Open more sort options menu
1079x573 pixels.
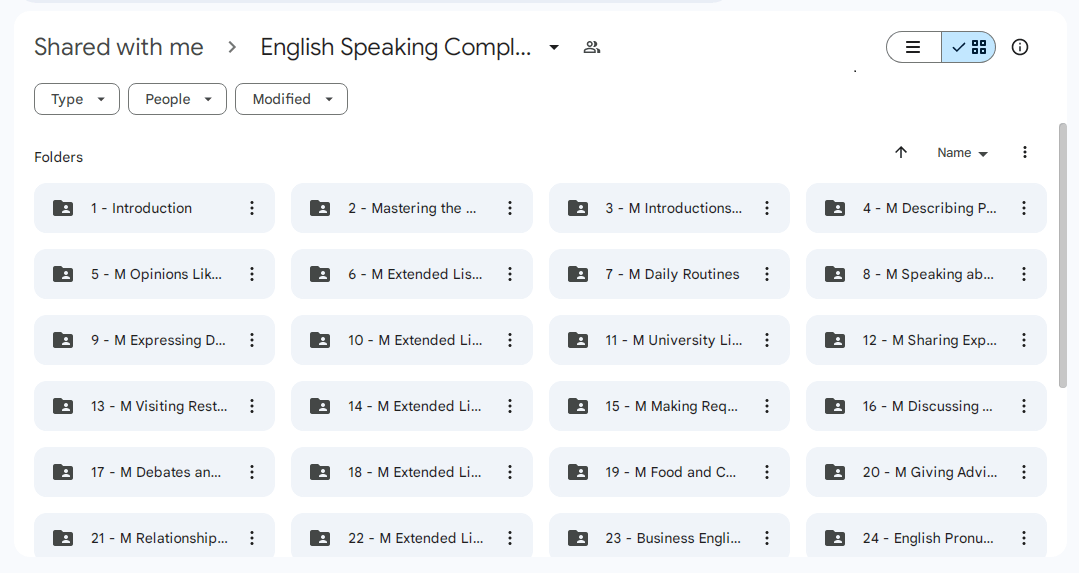[x=1025, y=152]
